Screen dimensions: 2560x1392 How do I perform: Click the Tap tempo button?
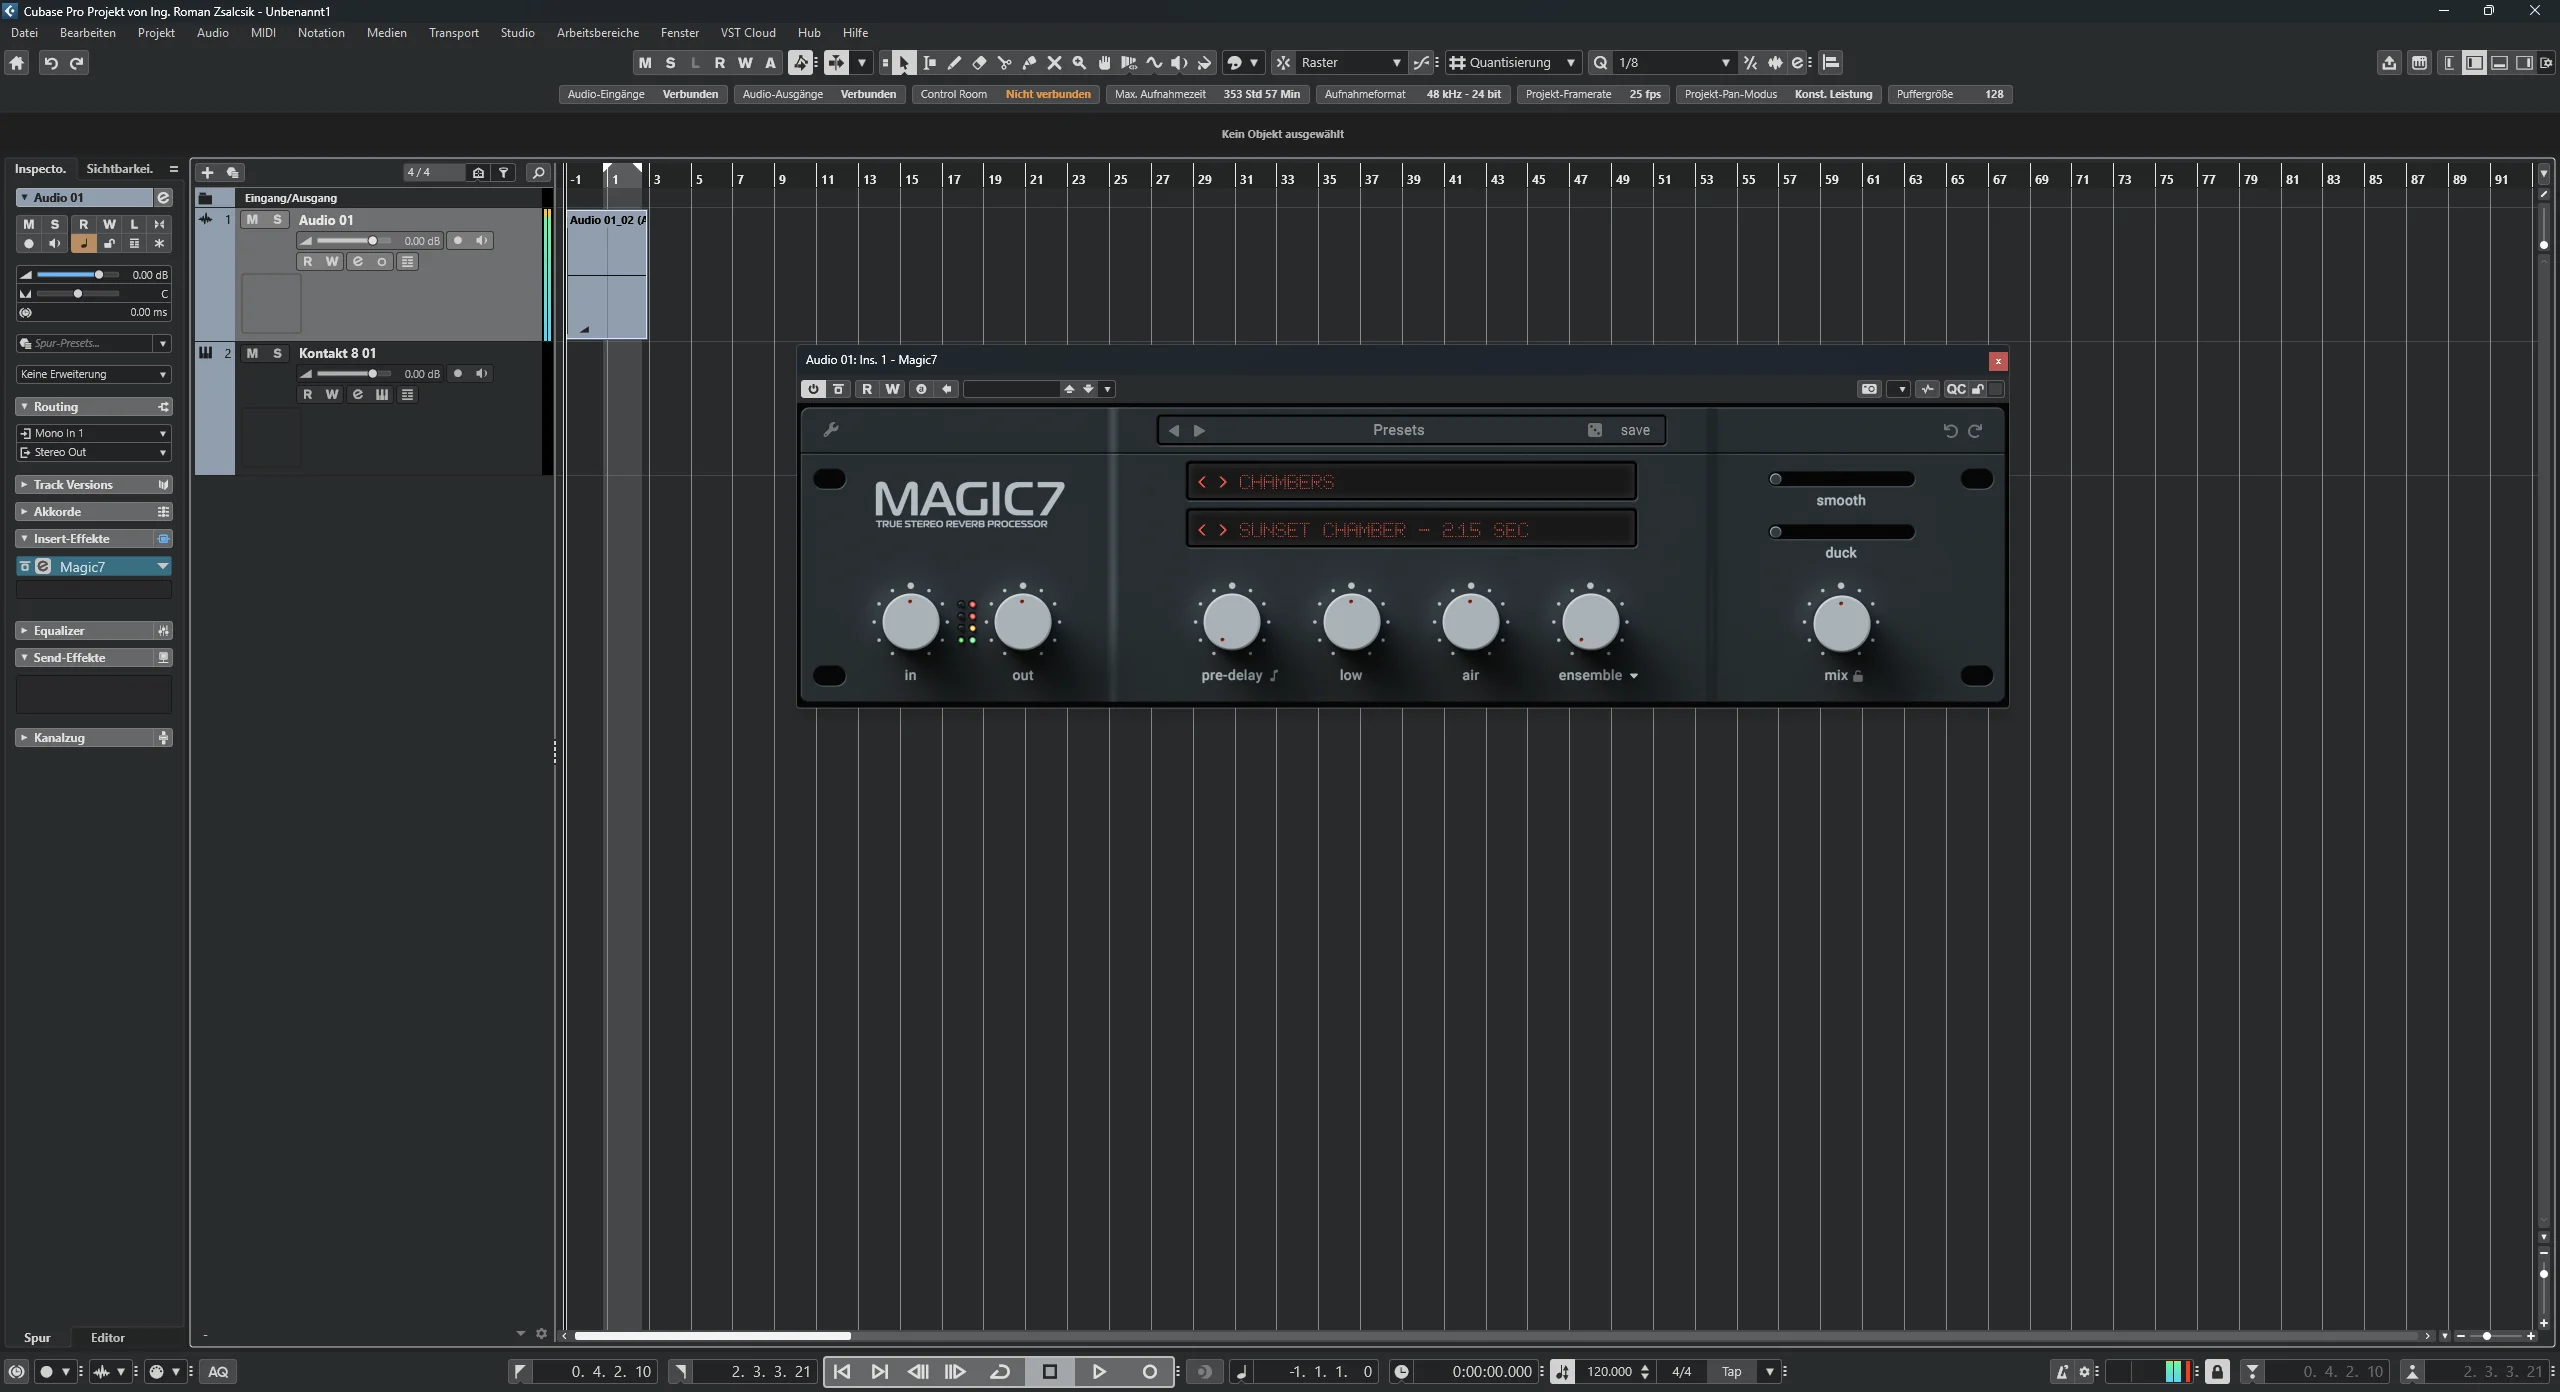(1732, 1372)
